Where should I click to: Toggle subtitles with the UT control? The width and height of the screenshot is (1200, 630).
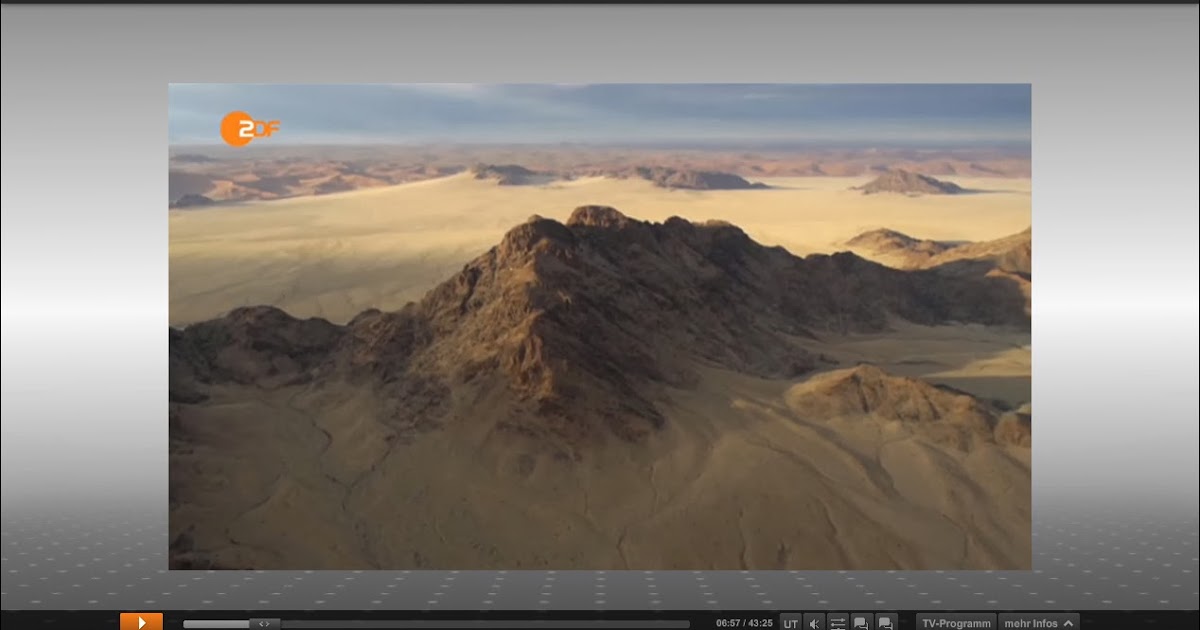[793, 622]
